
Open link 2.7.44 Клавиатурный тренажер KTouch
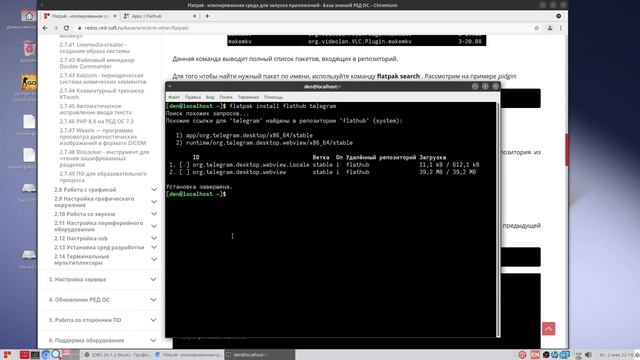click(102, 93)
